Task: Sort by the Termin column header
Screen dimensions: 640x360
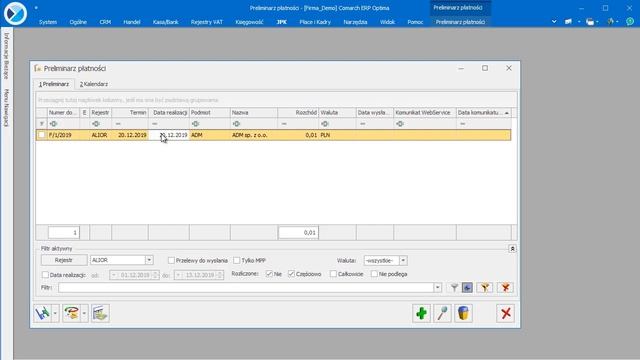Action: [130, 112]
